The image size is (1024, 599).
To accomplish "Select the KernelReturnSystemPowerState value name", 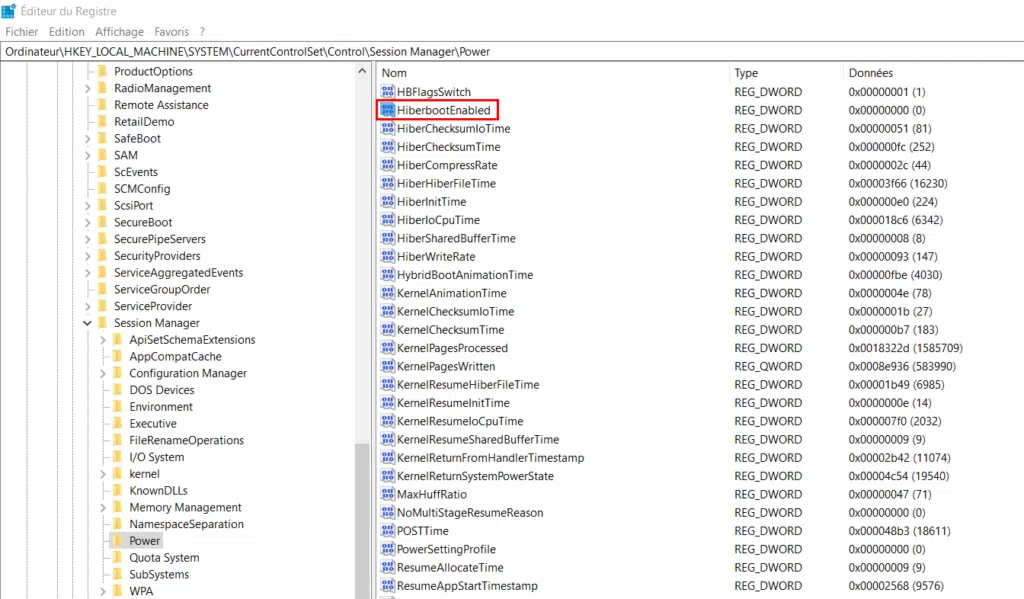I will click(475, 476).
